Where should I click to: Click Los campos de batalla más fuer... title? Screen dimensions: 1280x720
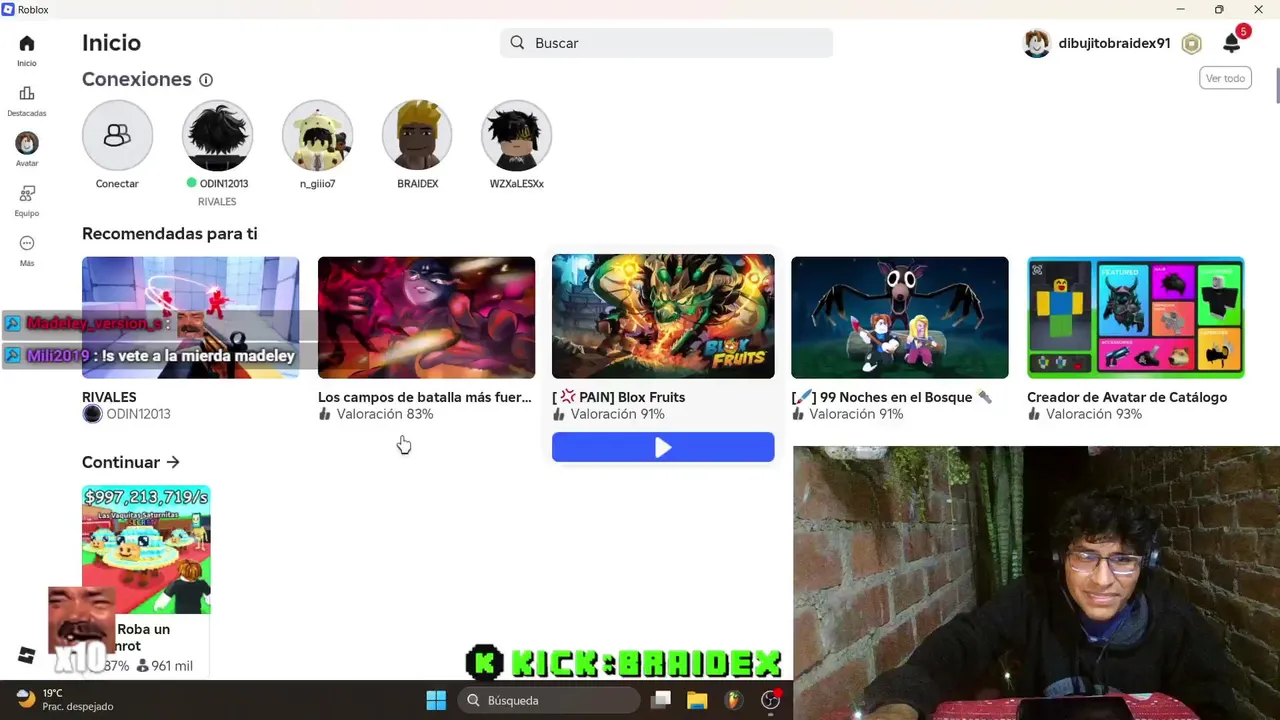tap(425, 397)
